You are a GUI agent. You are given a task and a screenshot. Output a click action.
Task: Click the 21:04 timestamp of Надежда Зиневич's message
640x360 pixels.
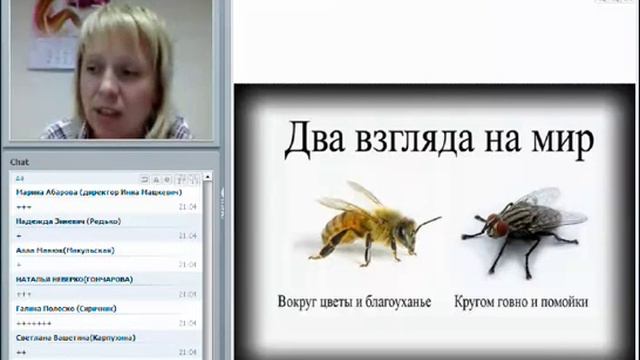[x=188, y=236]
